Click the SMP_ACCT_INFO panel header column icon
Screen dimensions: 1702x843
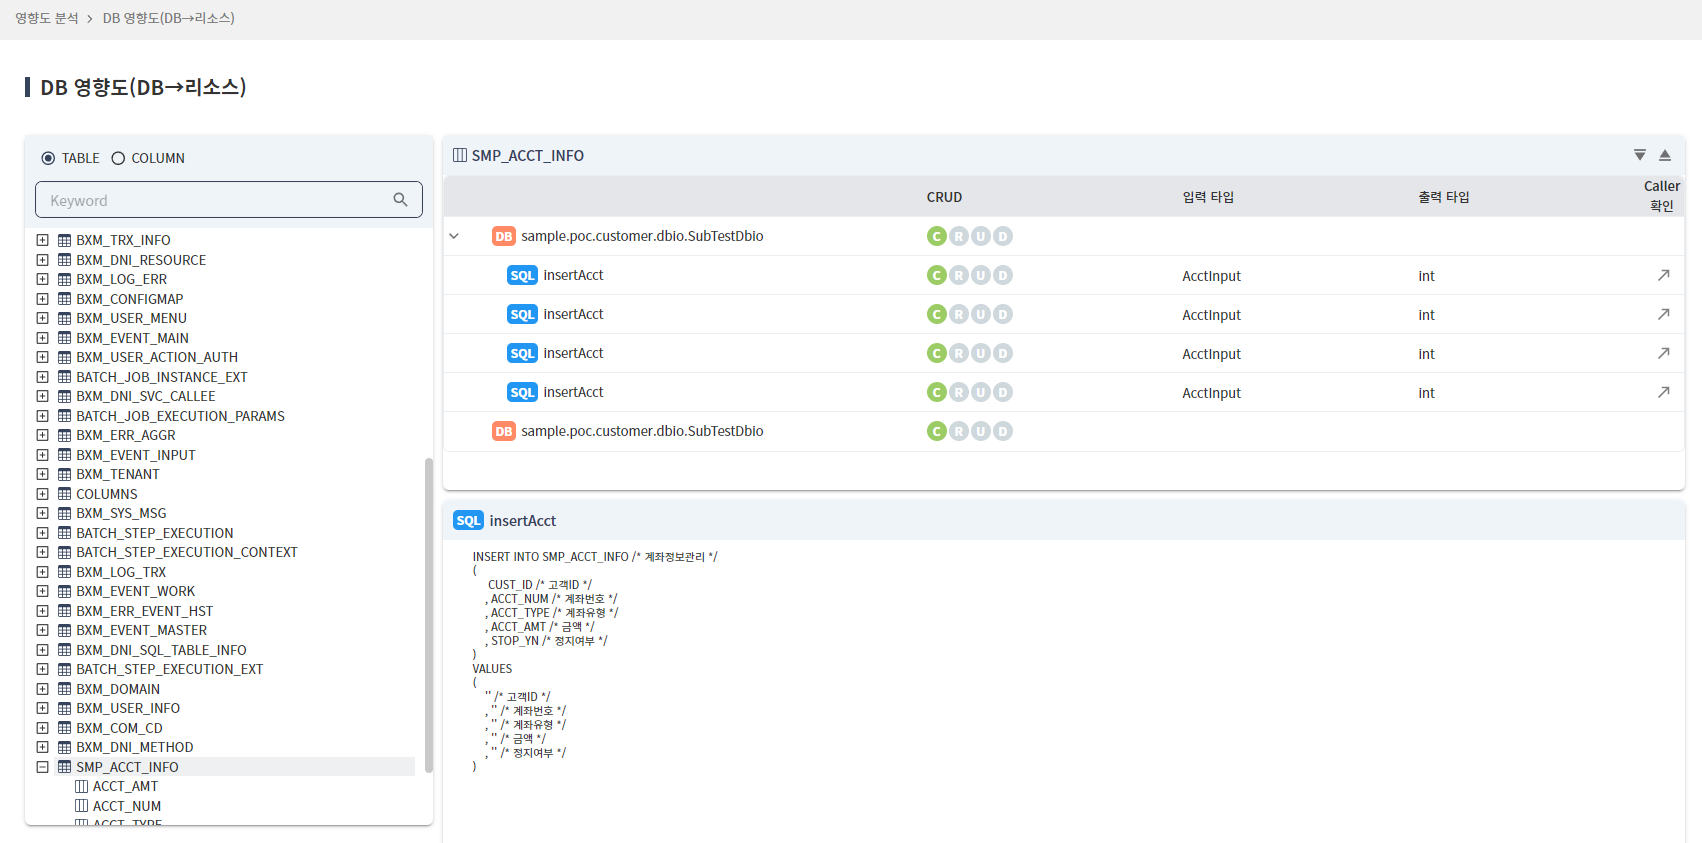click(460, 155)
